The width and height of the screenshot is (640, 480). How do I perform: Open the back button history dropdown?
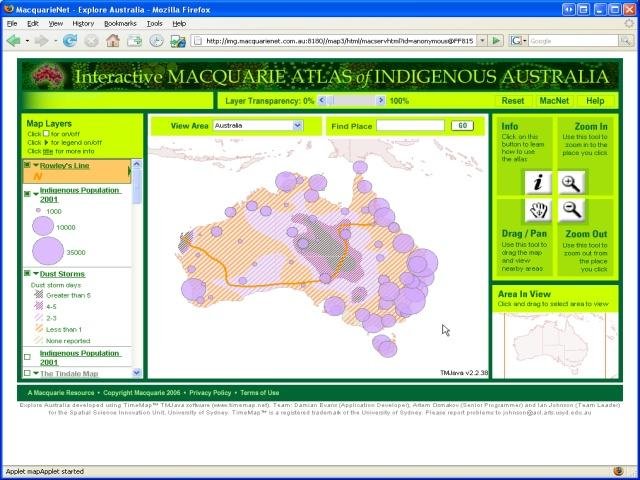[x=27, y=41]
